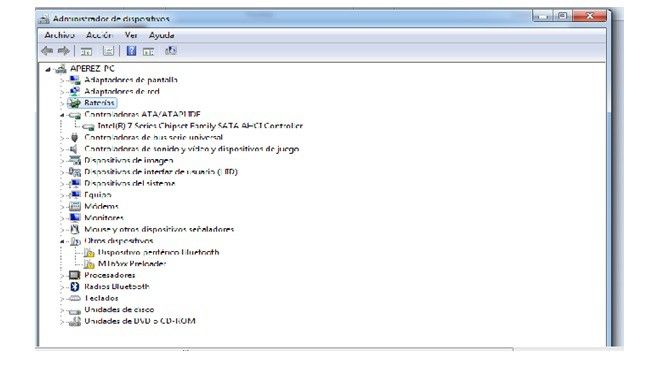Click the Unidades de DVD o CD-ROM icon

[75, 321]
